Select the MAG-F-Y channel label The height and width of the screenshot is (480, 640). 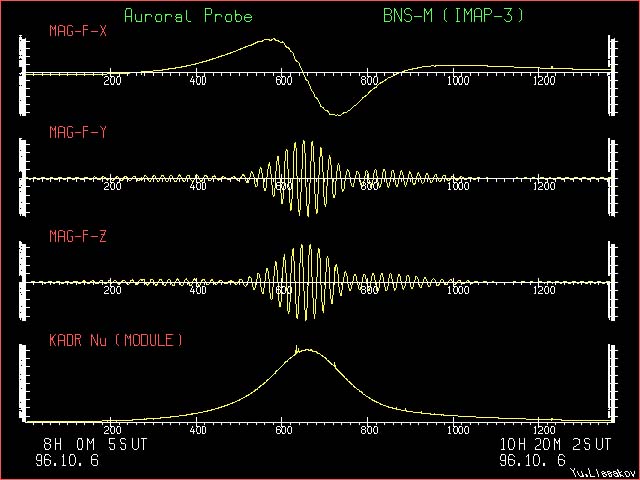click(x=78, y=132)
